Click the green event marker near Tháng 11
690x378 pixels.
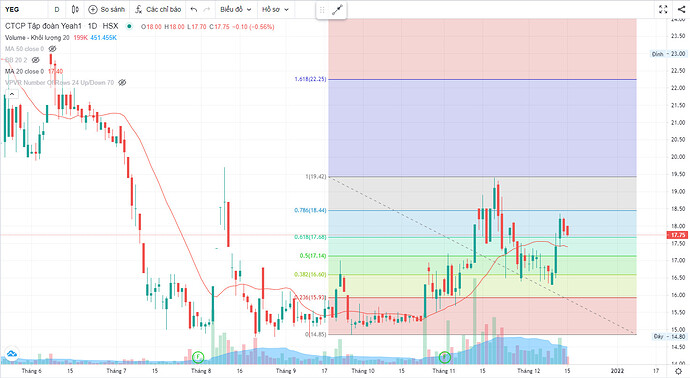tap(445, 357)
